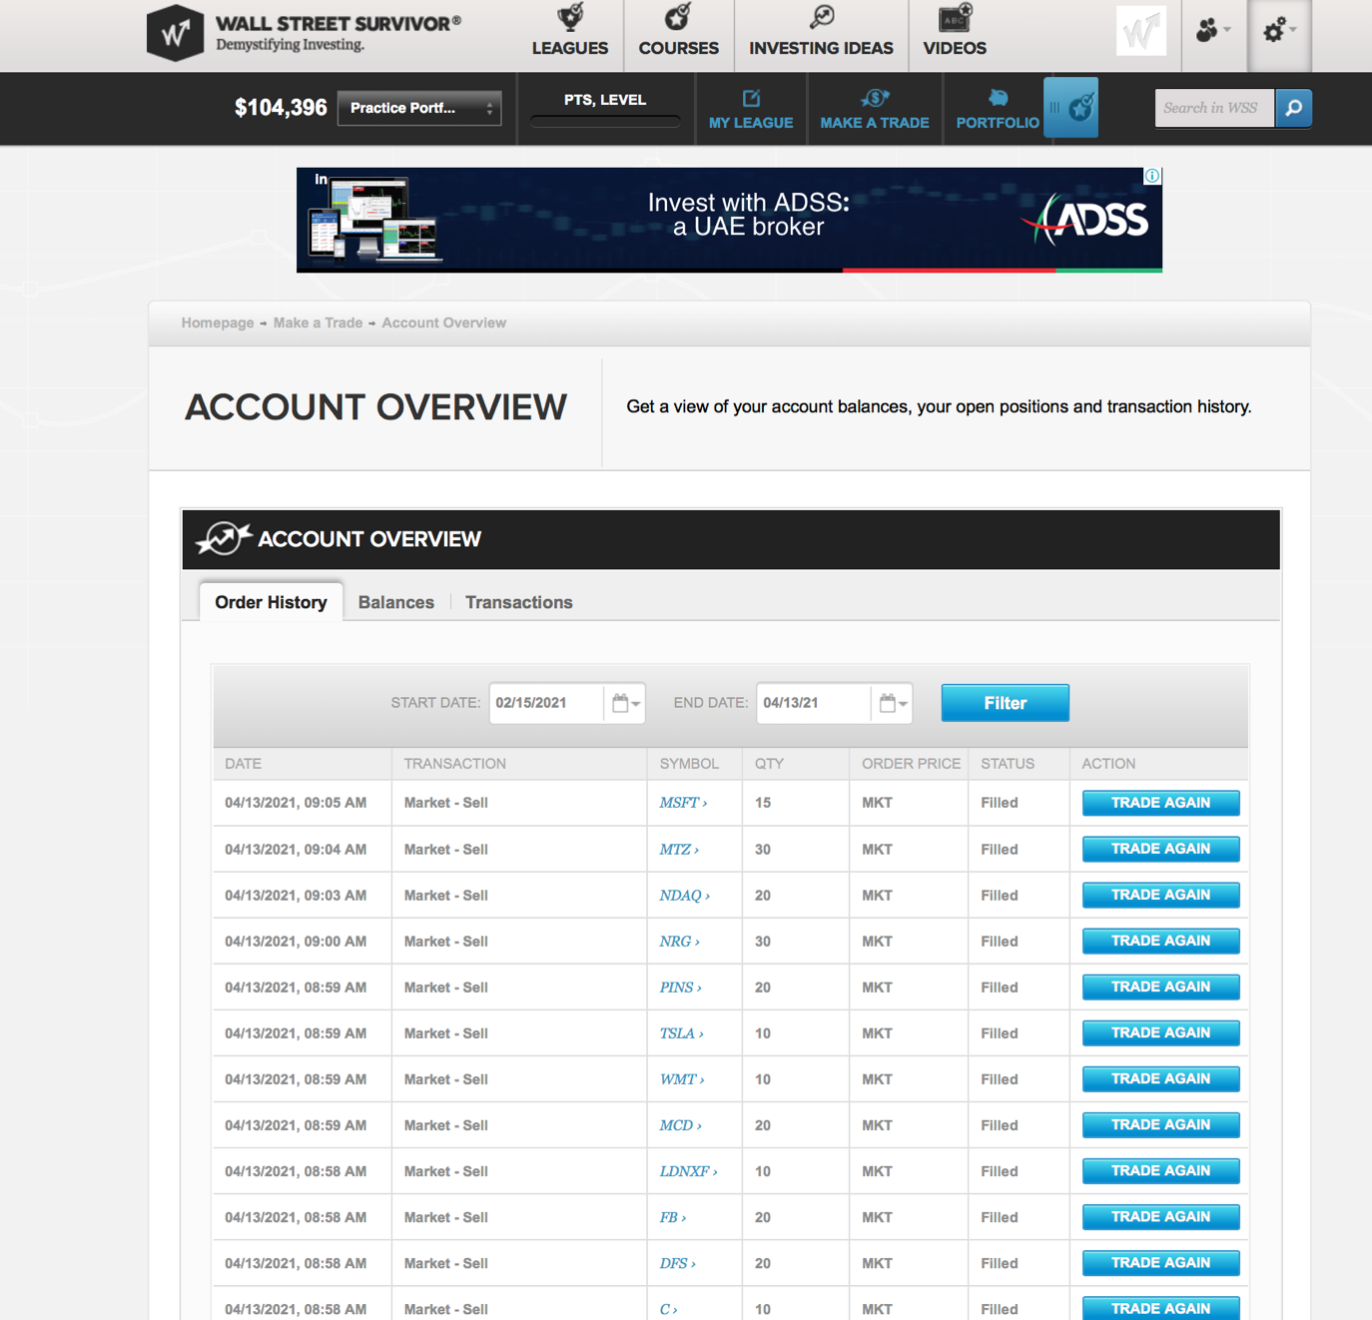Open the Courses icon in navigation
1372x1320 pixels.
tap(678, 17)
